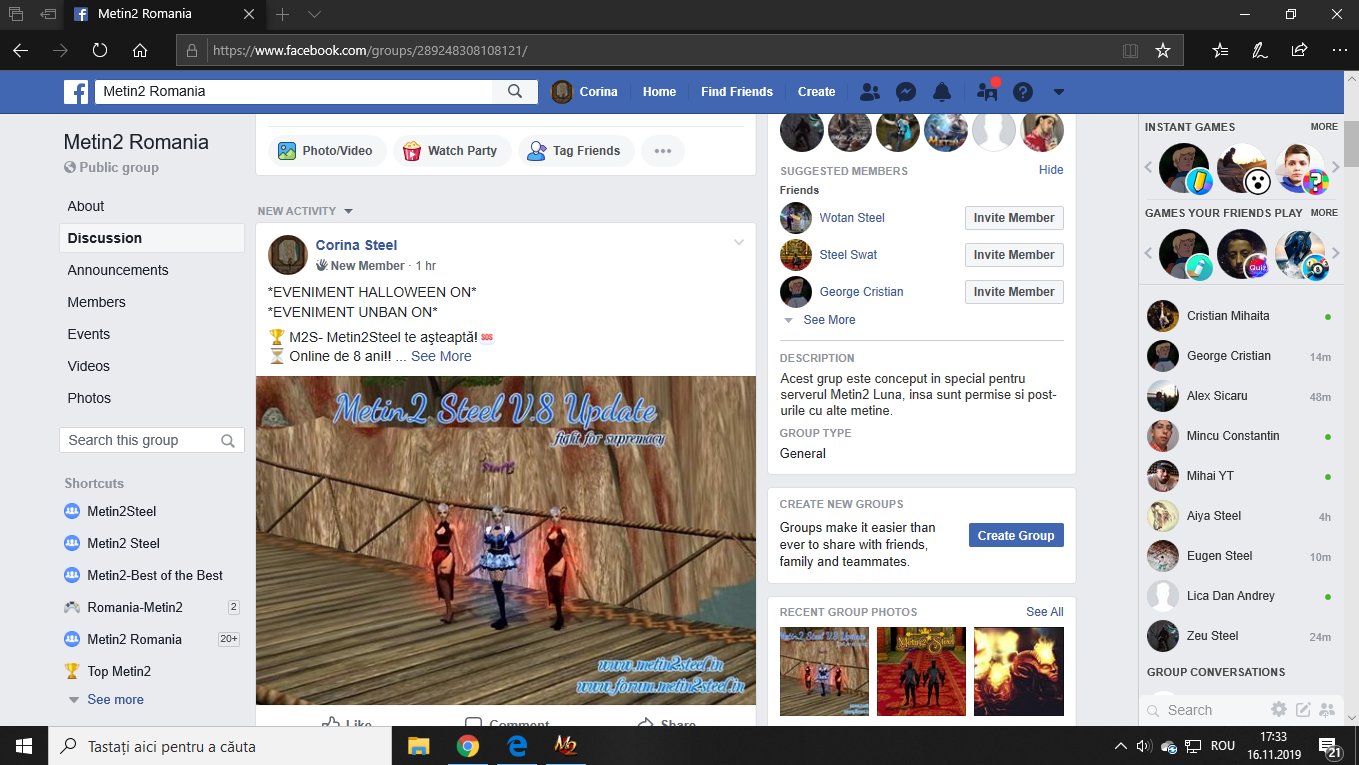Click the search magnifier button in Facebook bar

[515, 91]
